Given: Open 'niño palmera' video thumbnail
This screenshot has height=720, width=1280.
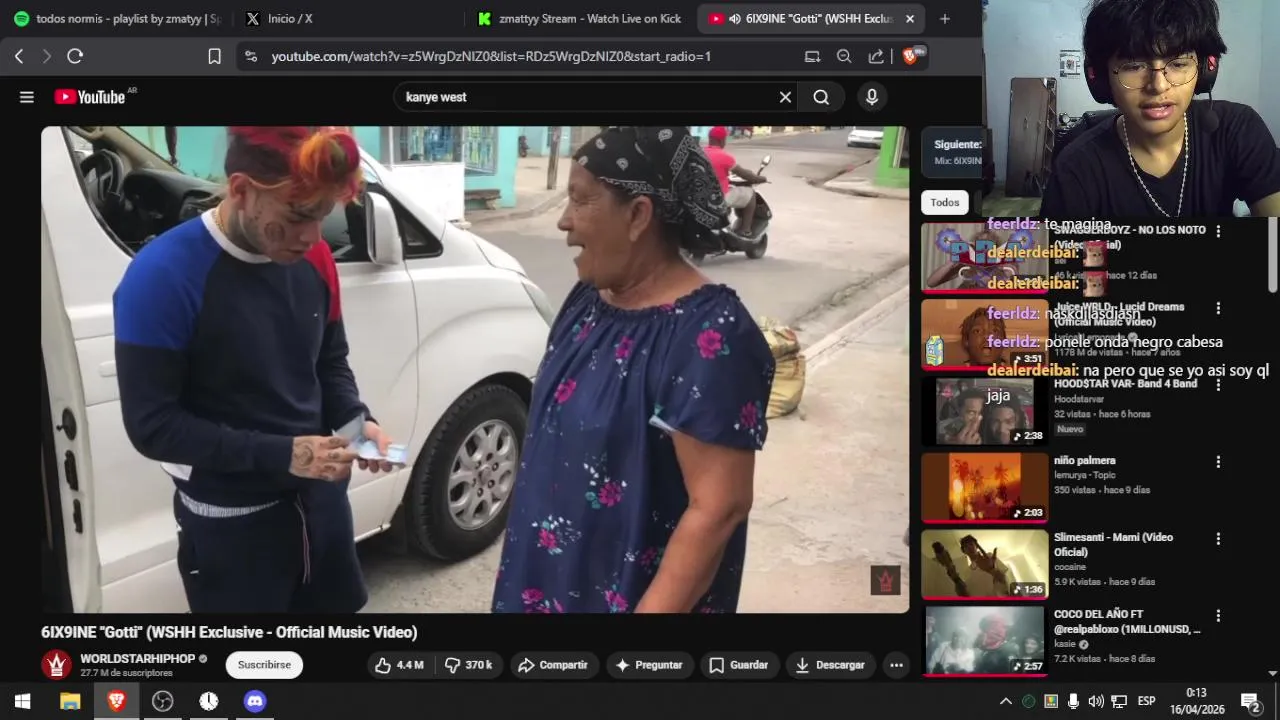Looking at the screenshot, I should [984, 487].
